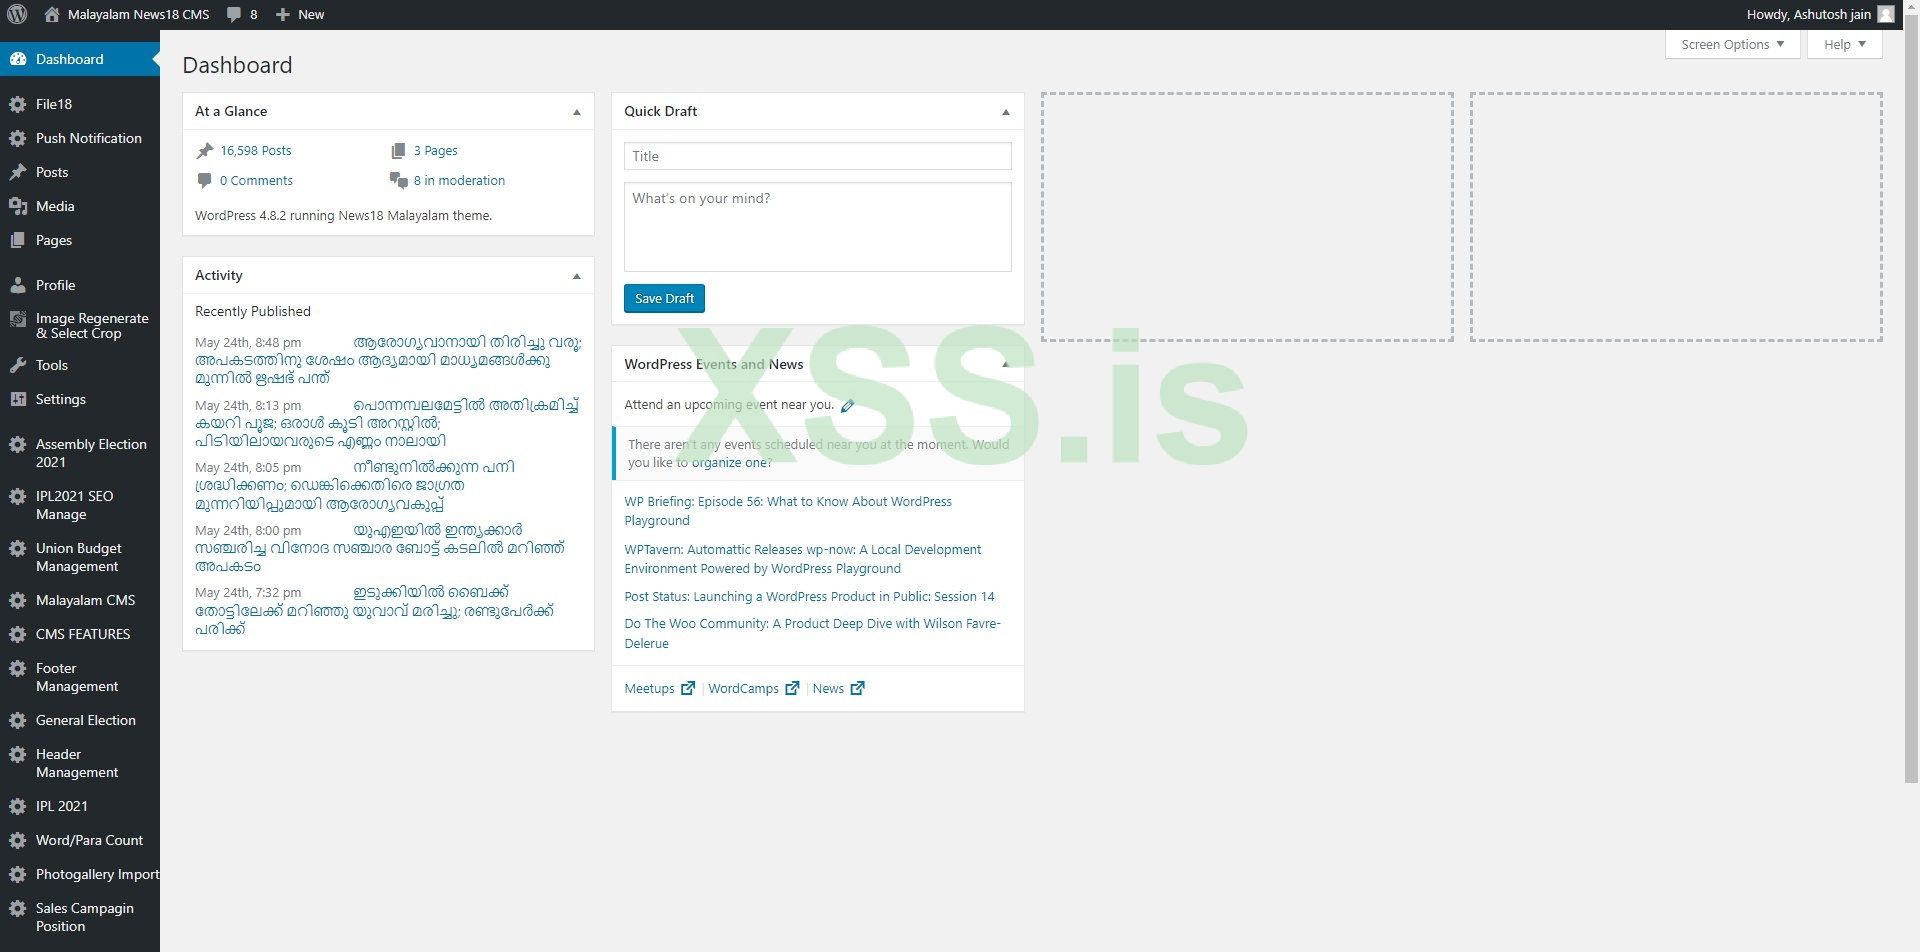1920x952 pixels.
Task: Open the 0 Comments link
Action: point(256,181)
